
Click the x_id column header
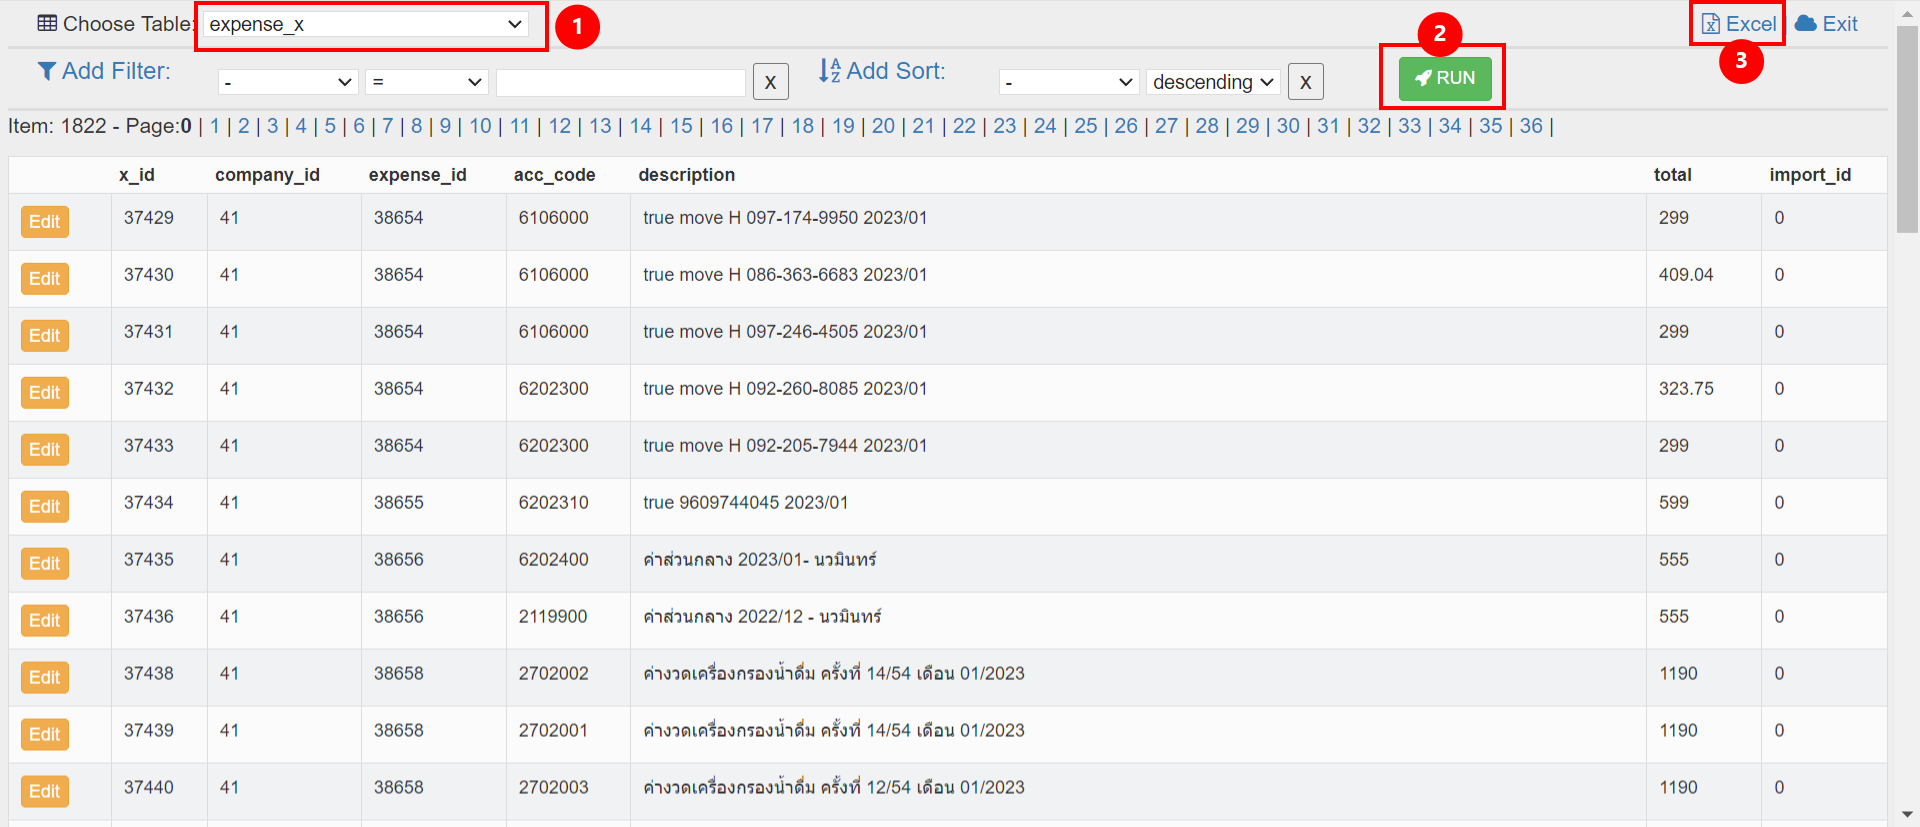137,175
